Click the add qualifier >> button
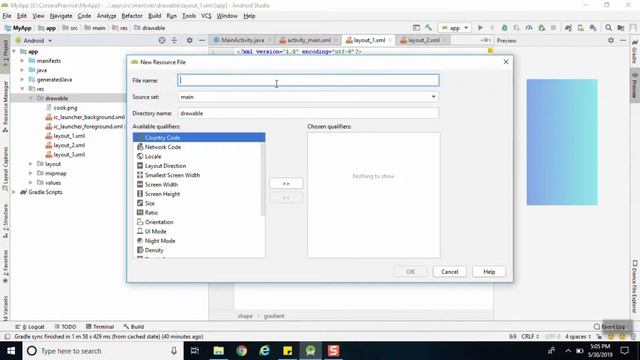Viewport: 640px width, 360px height. pos(286,183)
